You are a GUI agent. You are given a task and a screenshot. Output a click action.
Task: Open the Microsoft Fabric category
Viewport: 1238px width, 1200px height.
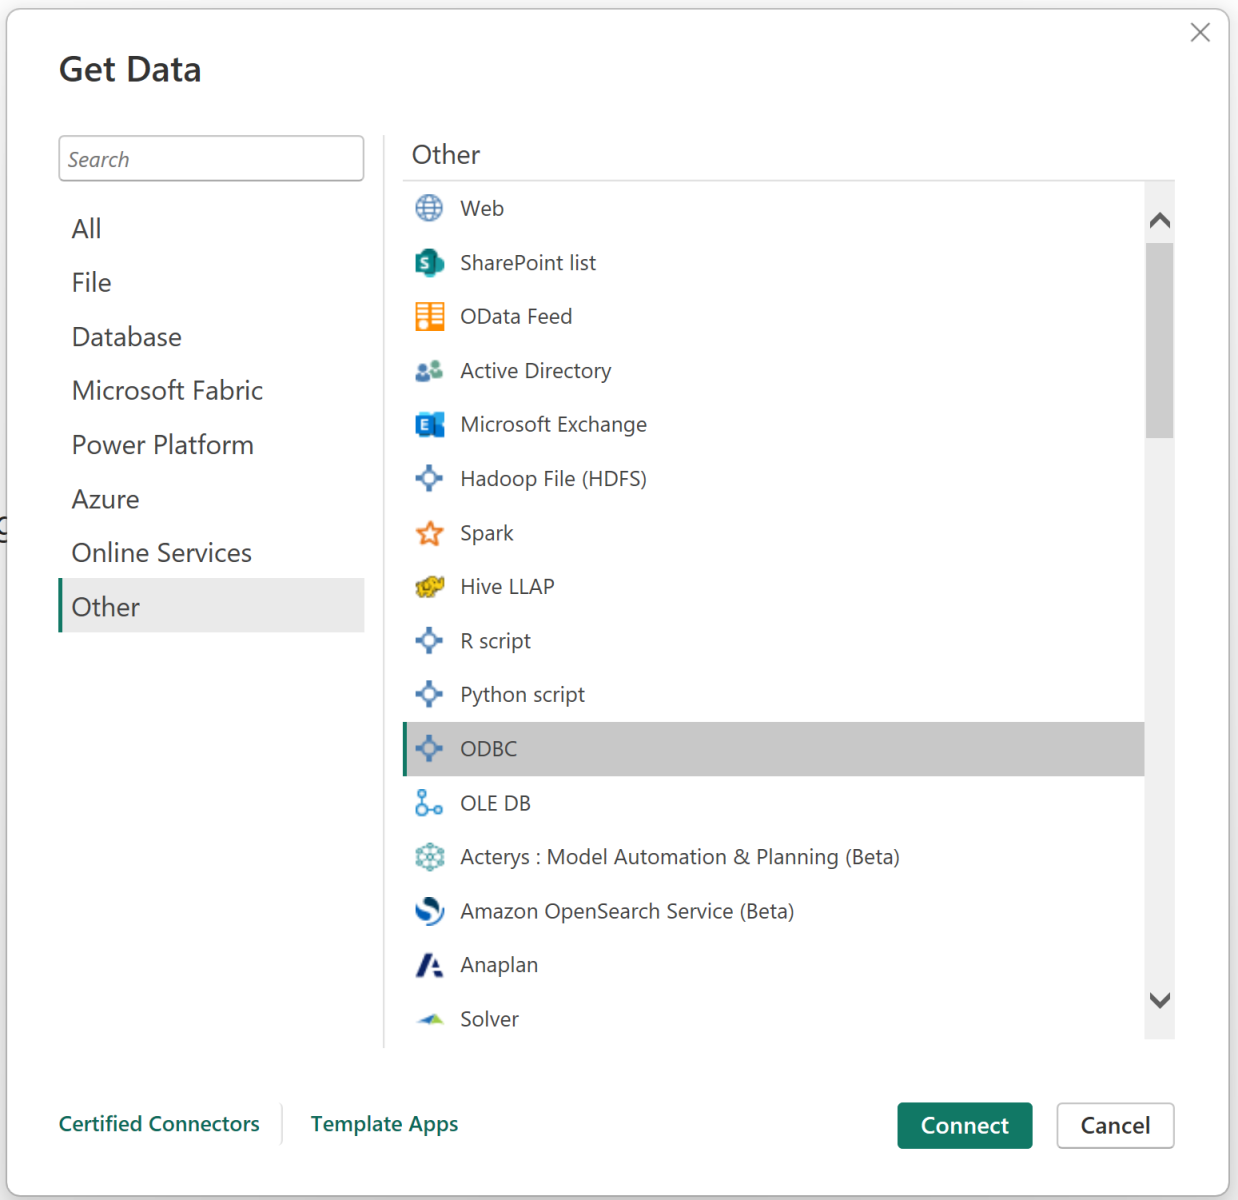coord(167,391)
